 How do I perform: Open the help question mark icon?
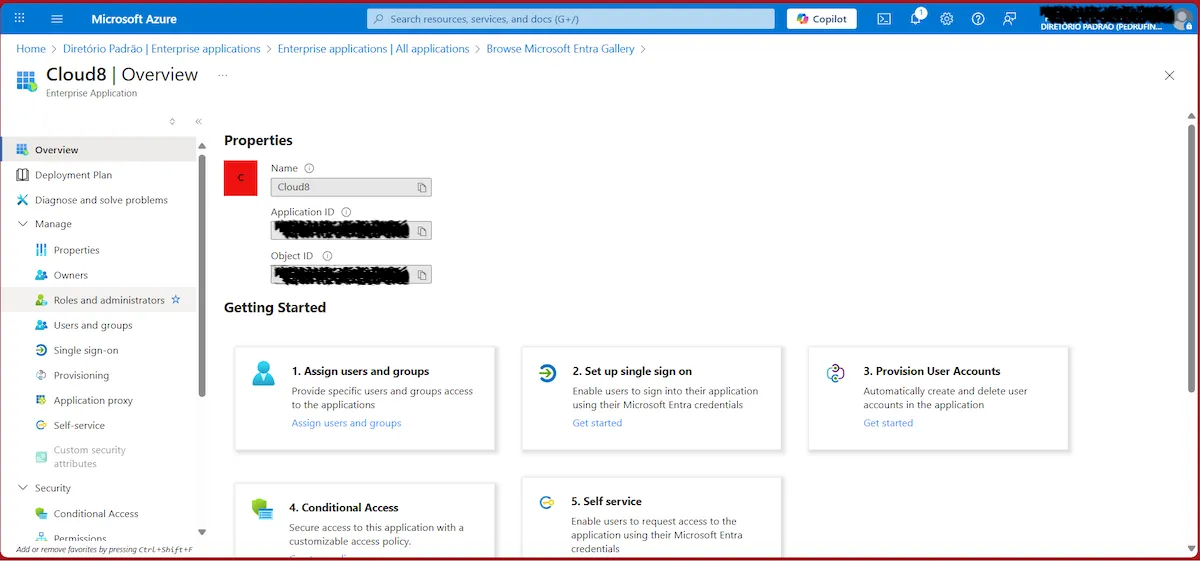click(x=978, y=19)
